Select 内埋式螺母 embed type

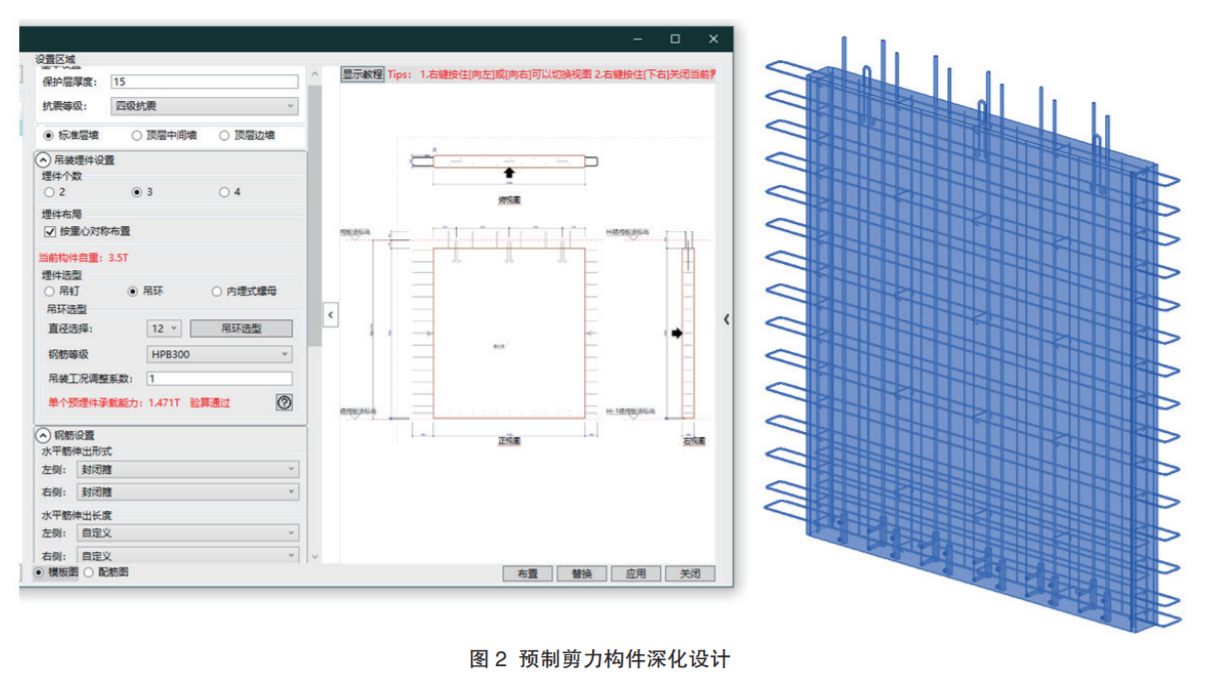(x=217, y=291)
